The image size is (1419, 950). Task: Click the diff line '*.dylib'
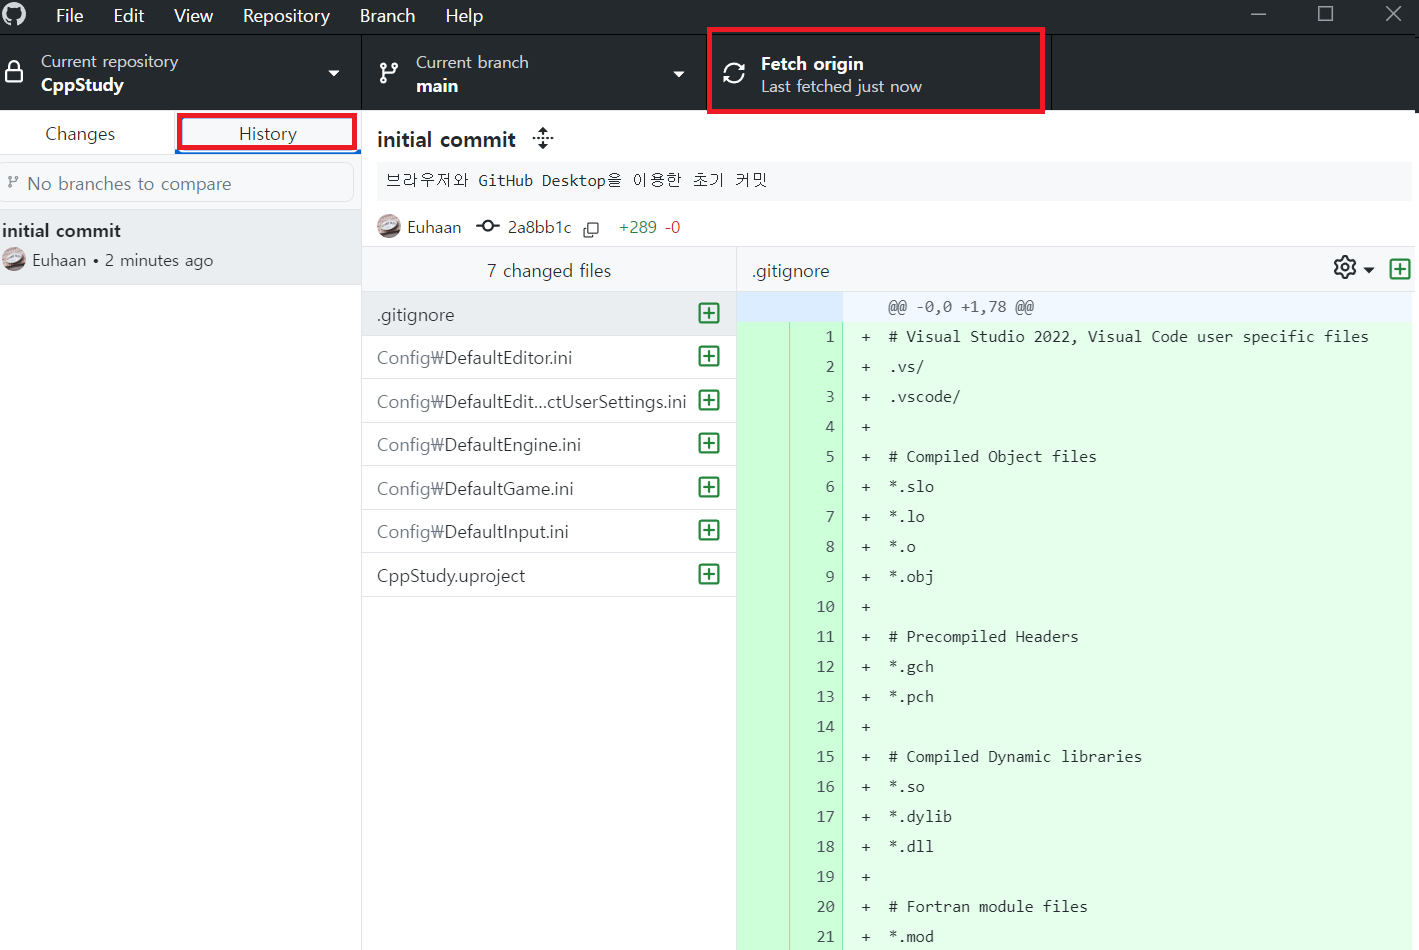click(x=920, y=817)
